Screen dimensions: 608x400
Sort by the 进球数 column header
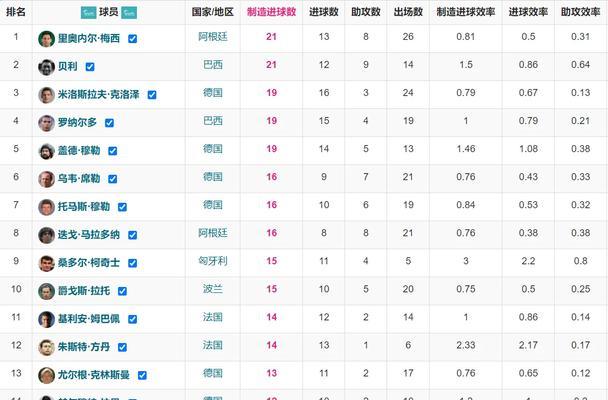point(324,12)
